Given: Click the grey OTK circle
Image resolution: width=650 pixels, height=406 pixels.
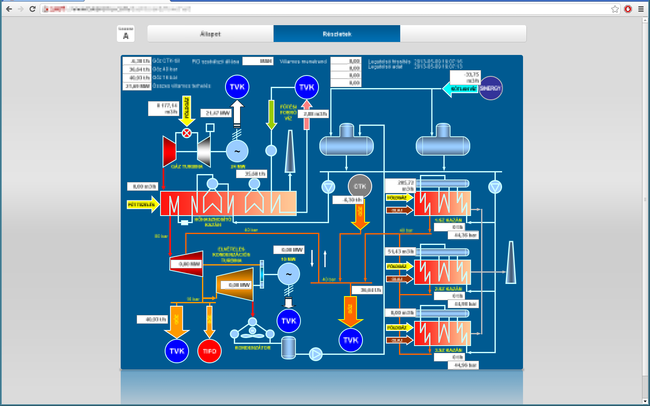Looking at the screenshot, I should coord(360,187).
